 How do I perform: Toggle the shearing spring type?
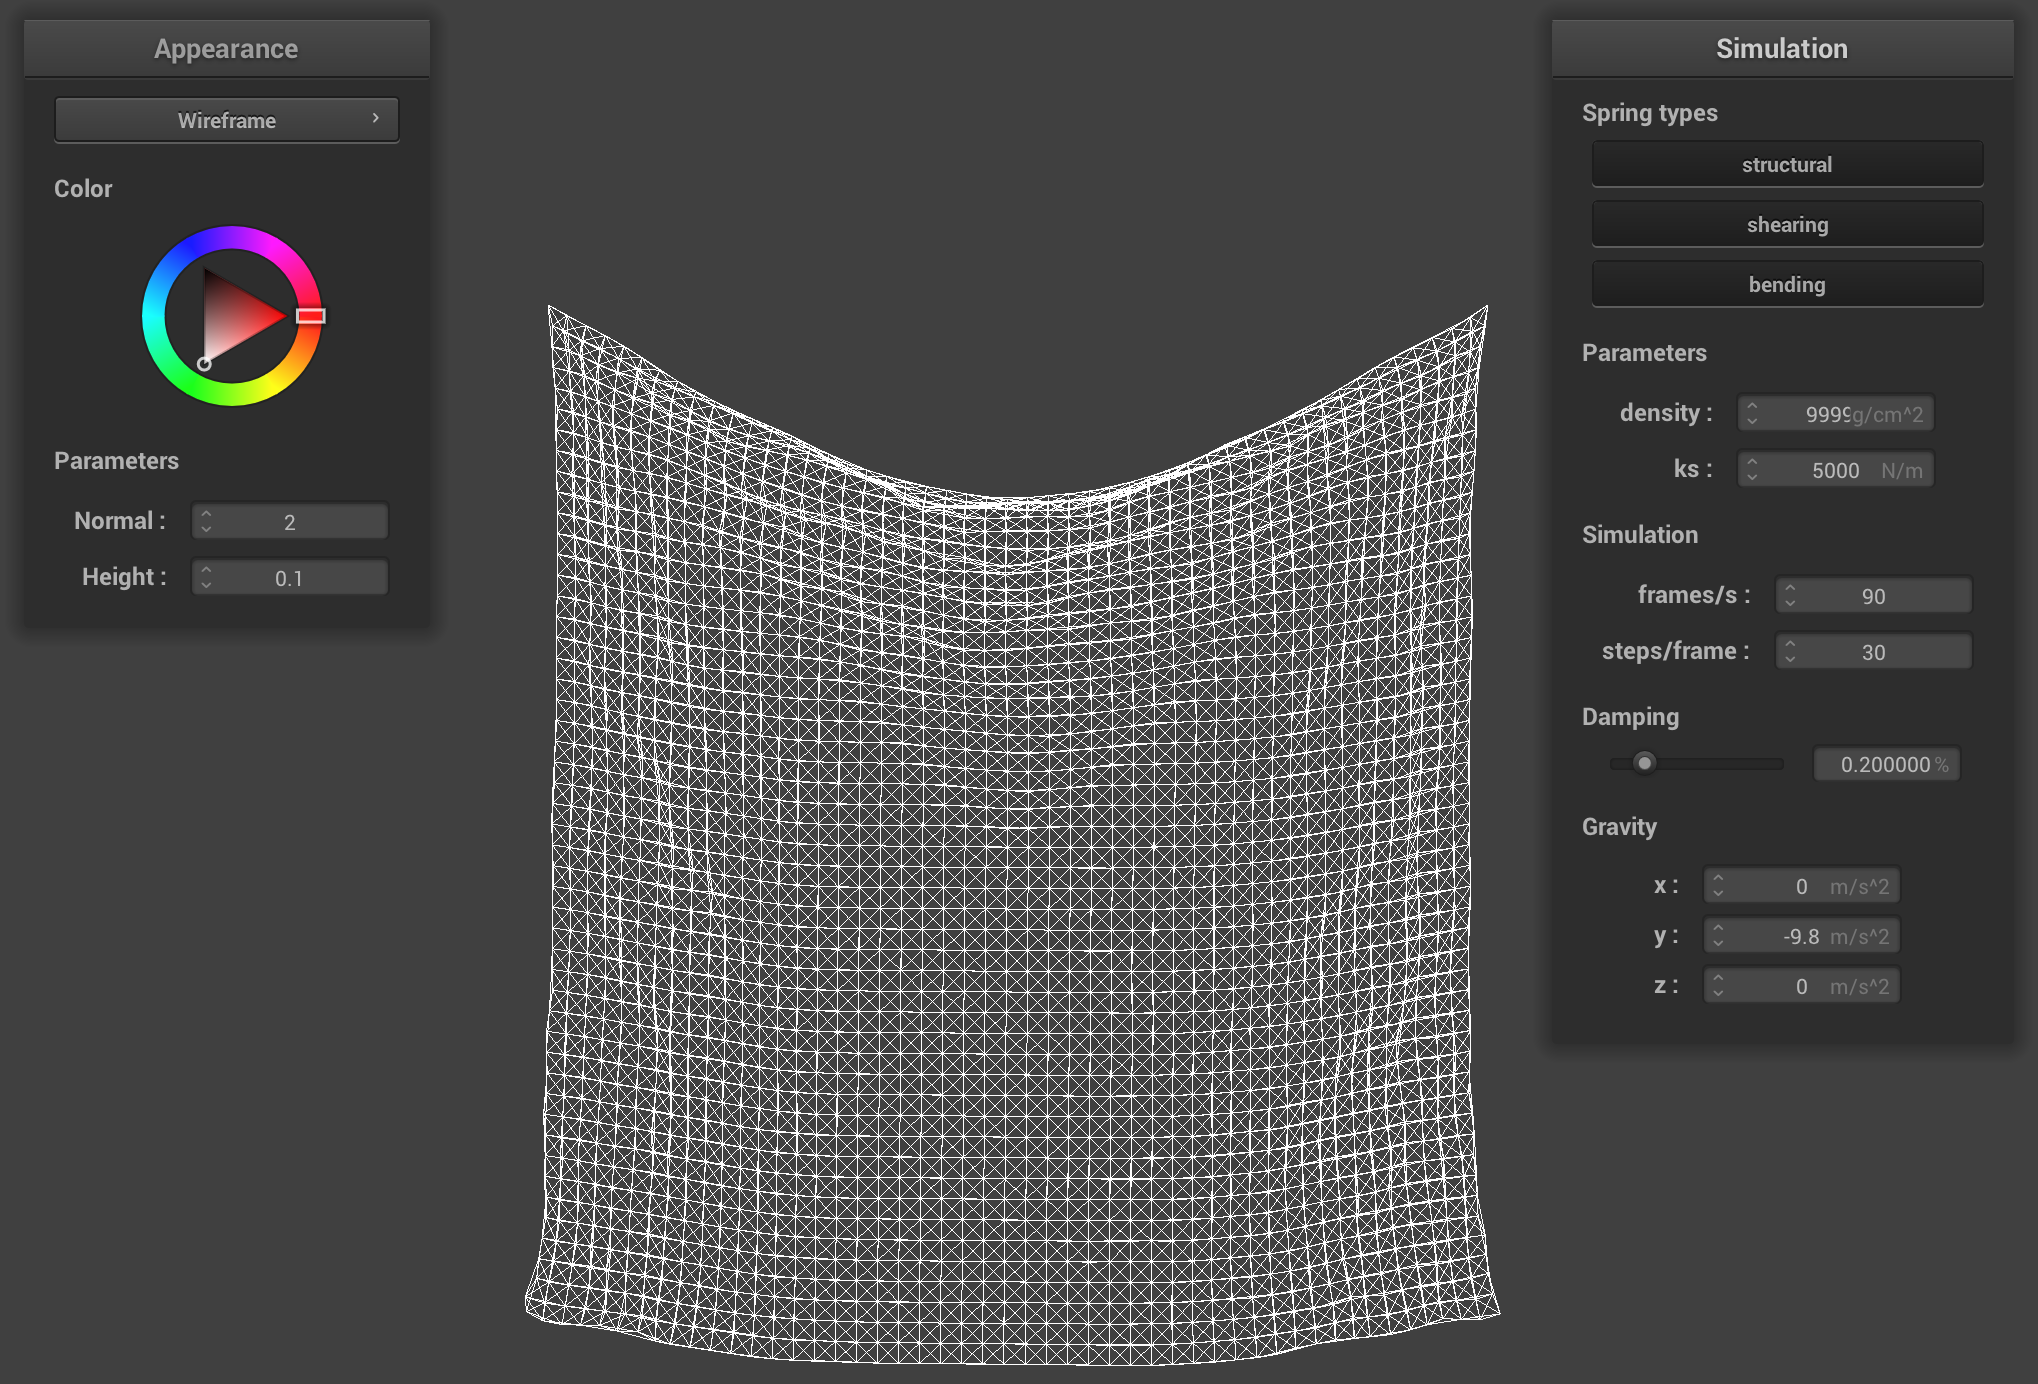click(1787, 223)
